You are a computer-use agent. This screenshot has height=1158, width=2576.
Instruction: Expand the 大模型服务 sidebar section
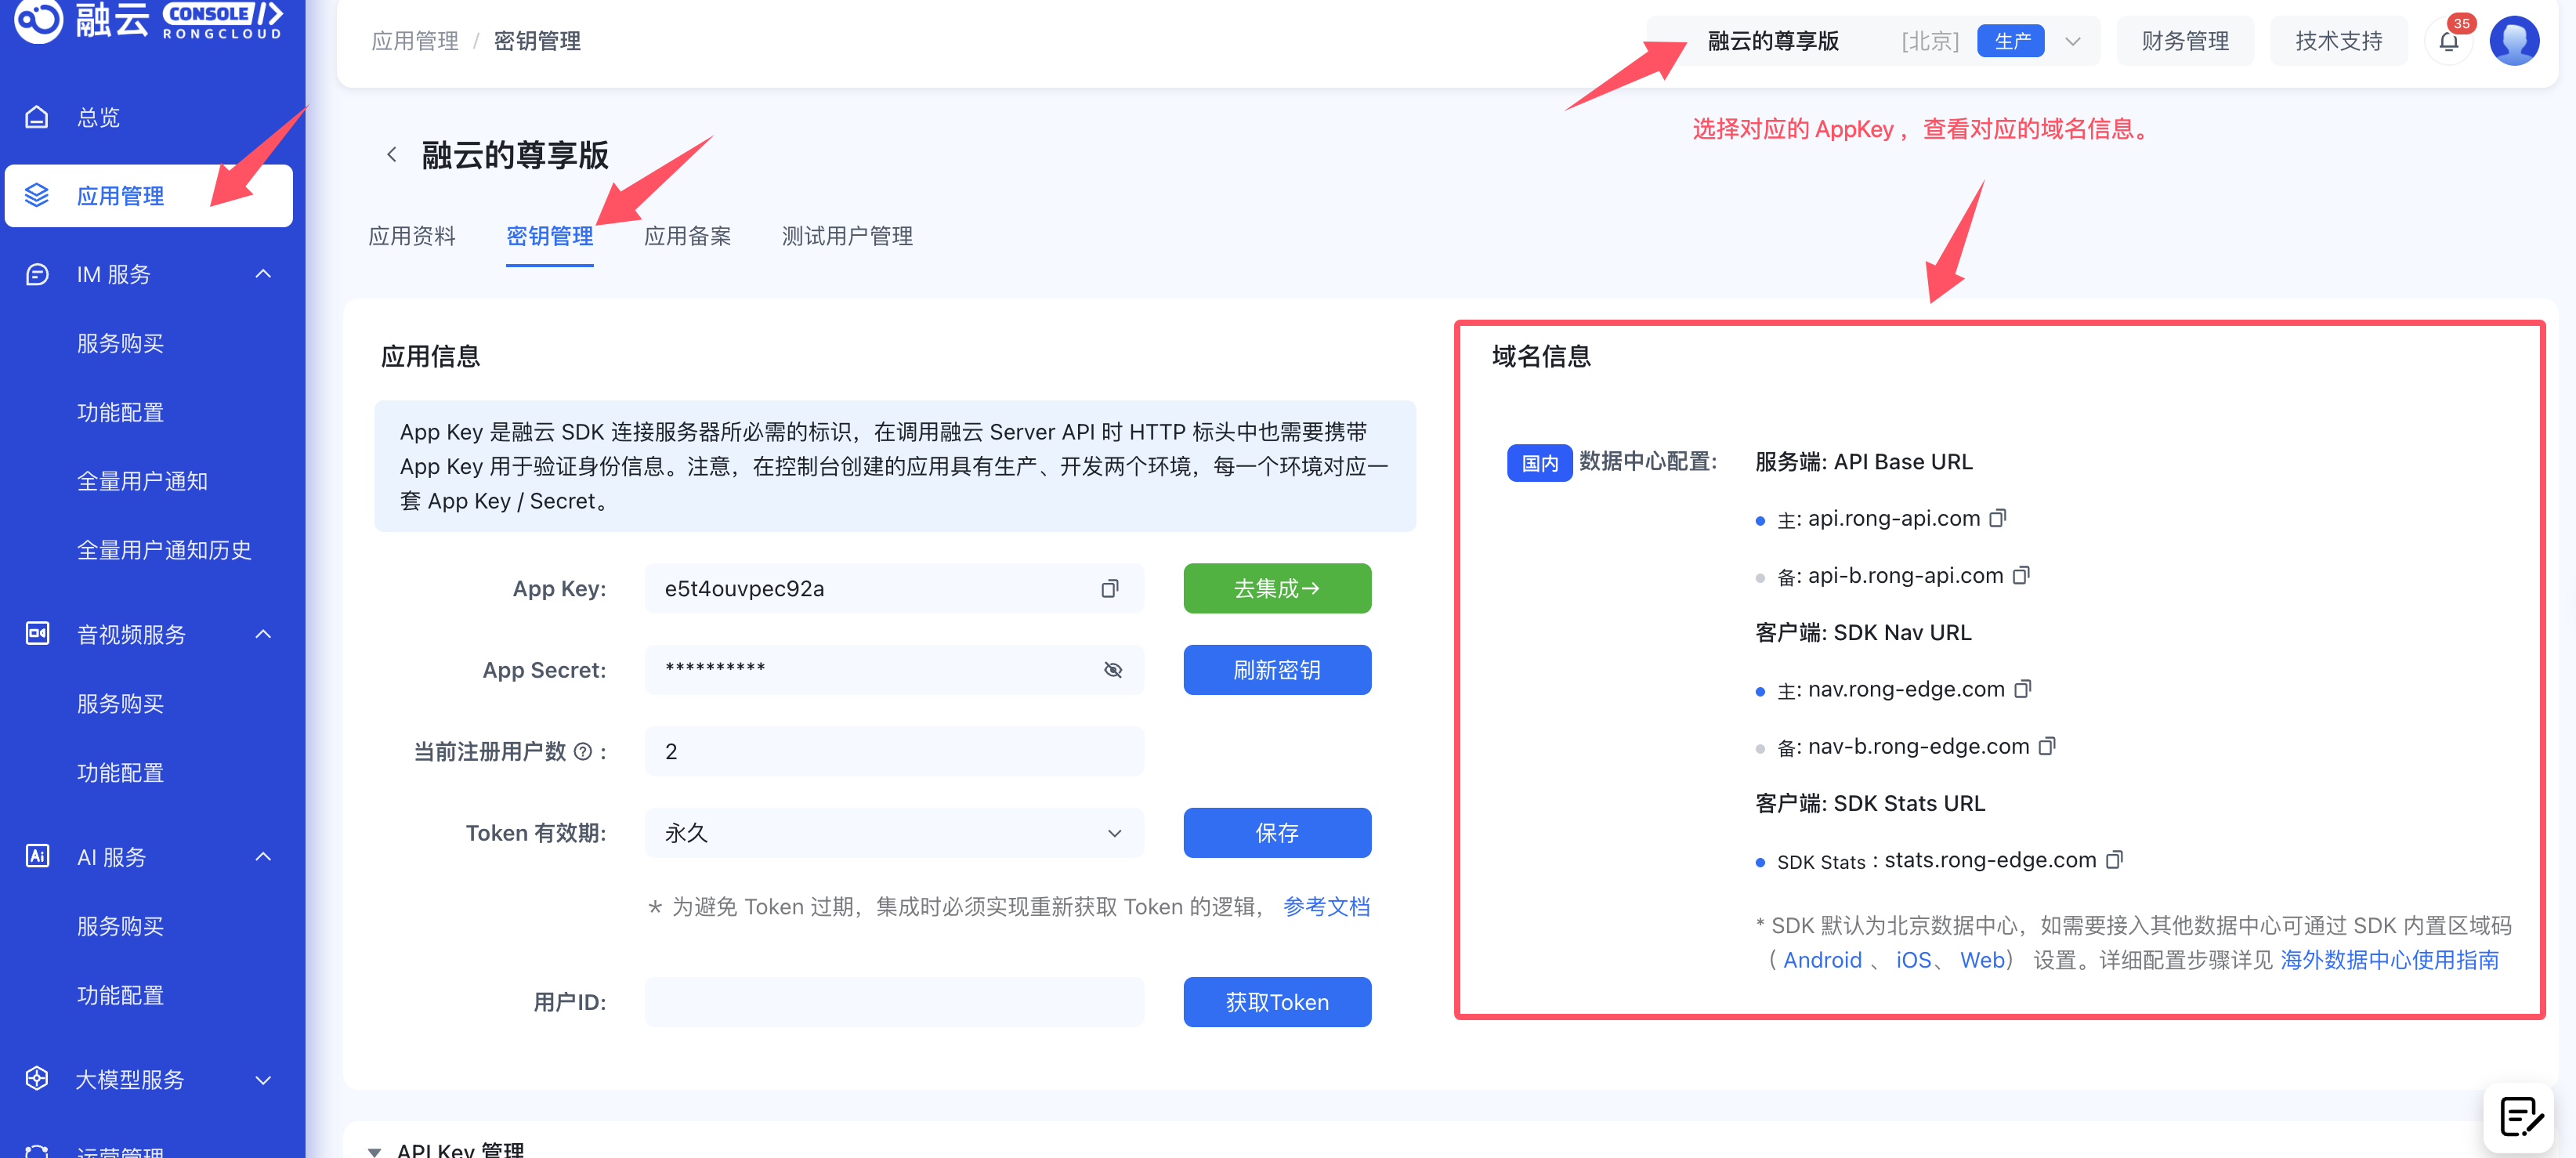(x=263, y=1080)
